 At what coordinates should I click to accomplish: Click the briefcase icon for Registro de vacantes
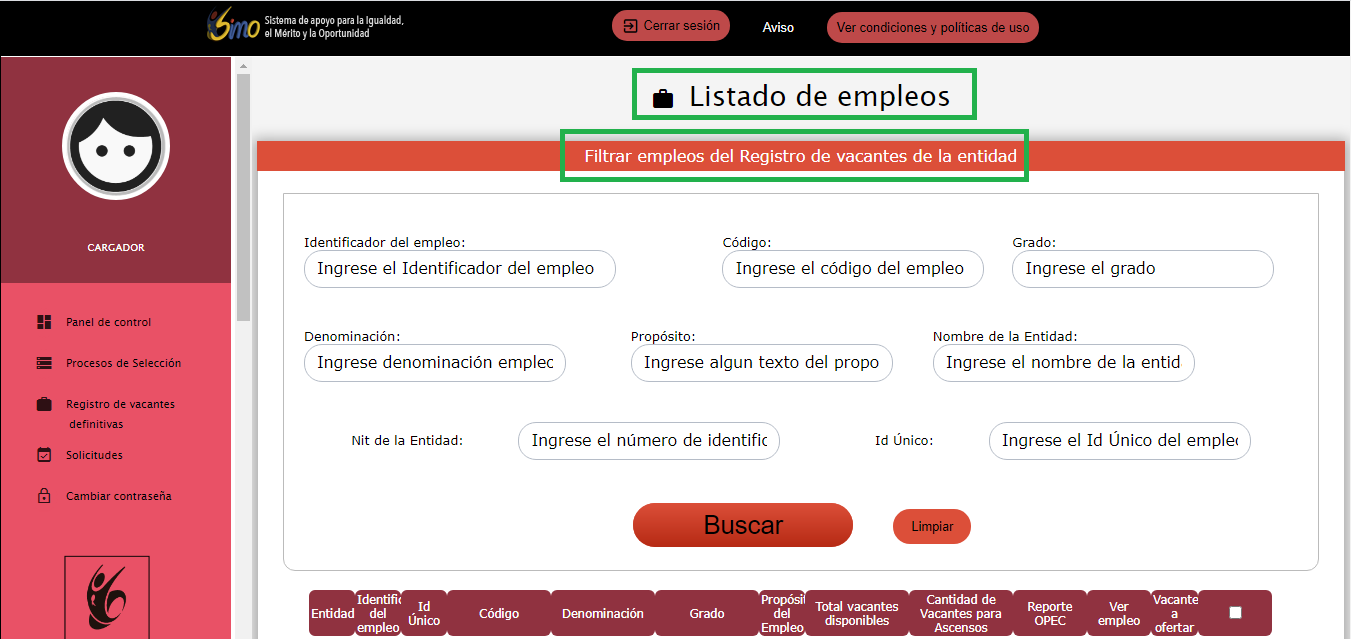(x=44, y=404)
